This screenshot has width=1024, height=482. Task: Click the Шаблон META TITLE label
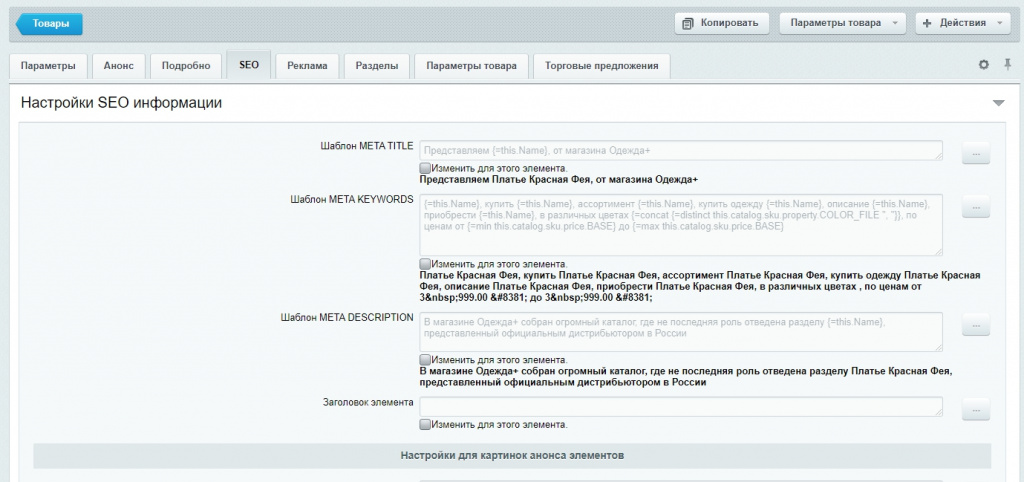pyautogui.click(x=366, y=146)
